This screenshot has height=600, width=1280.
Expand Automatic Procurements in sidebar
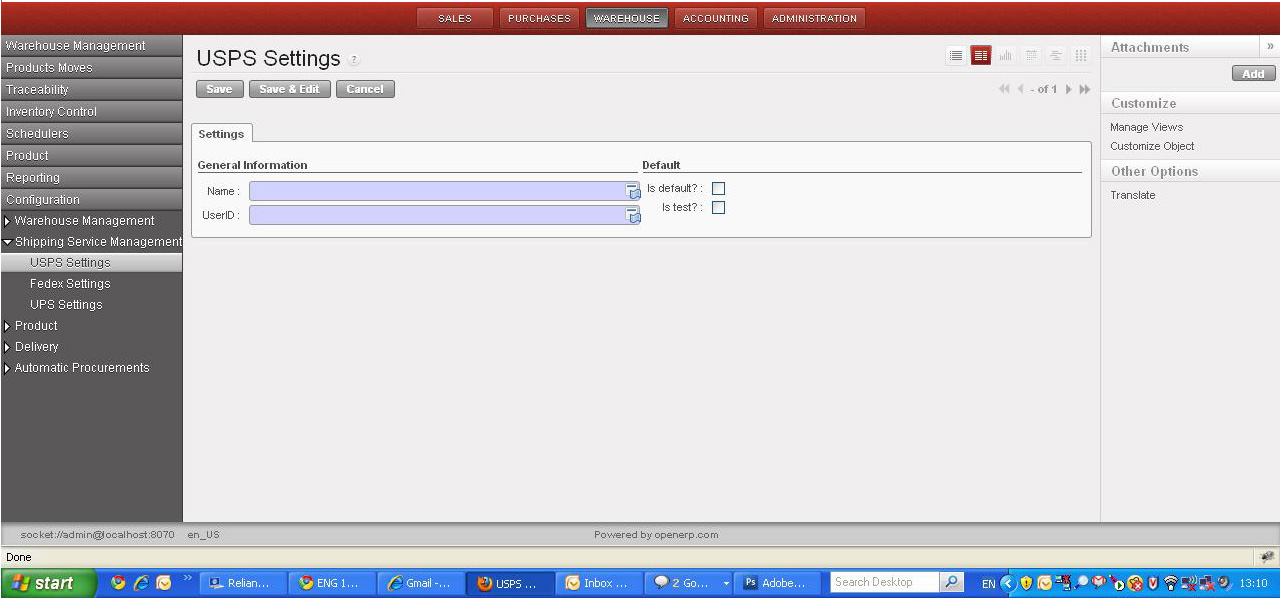[x=8, y=368]
